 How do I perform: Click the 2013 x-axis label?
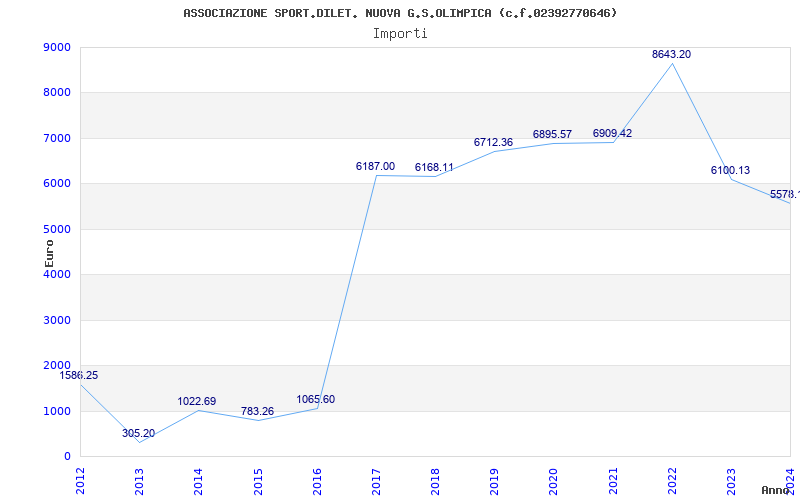tap(139, 481)
